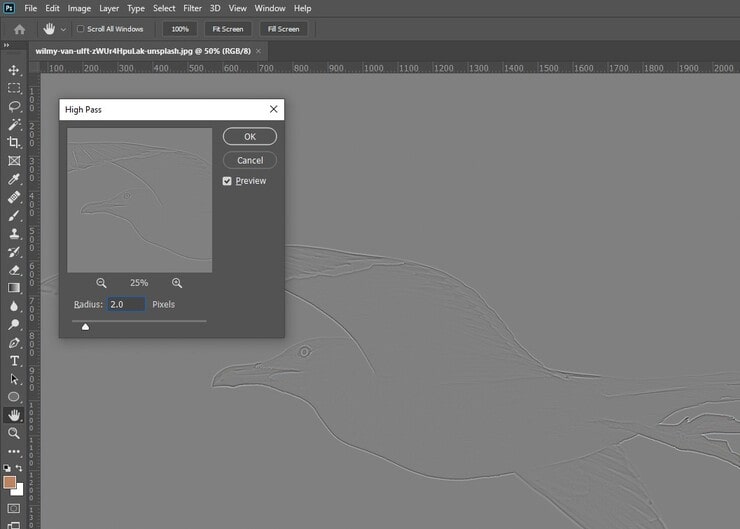
Task: Open the Help menu
Action: point(303,8)
